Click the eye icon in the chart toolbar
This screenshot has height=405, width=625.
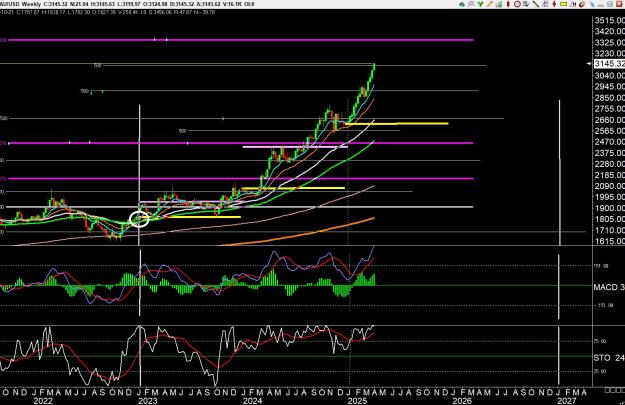[x=462, y=4]
